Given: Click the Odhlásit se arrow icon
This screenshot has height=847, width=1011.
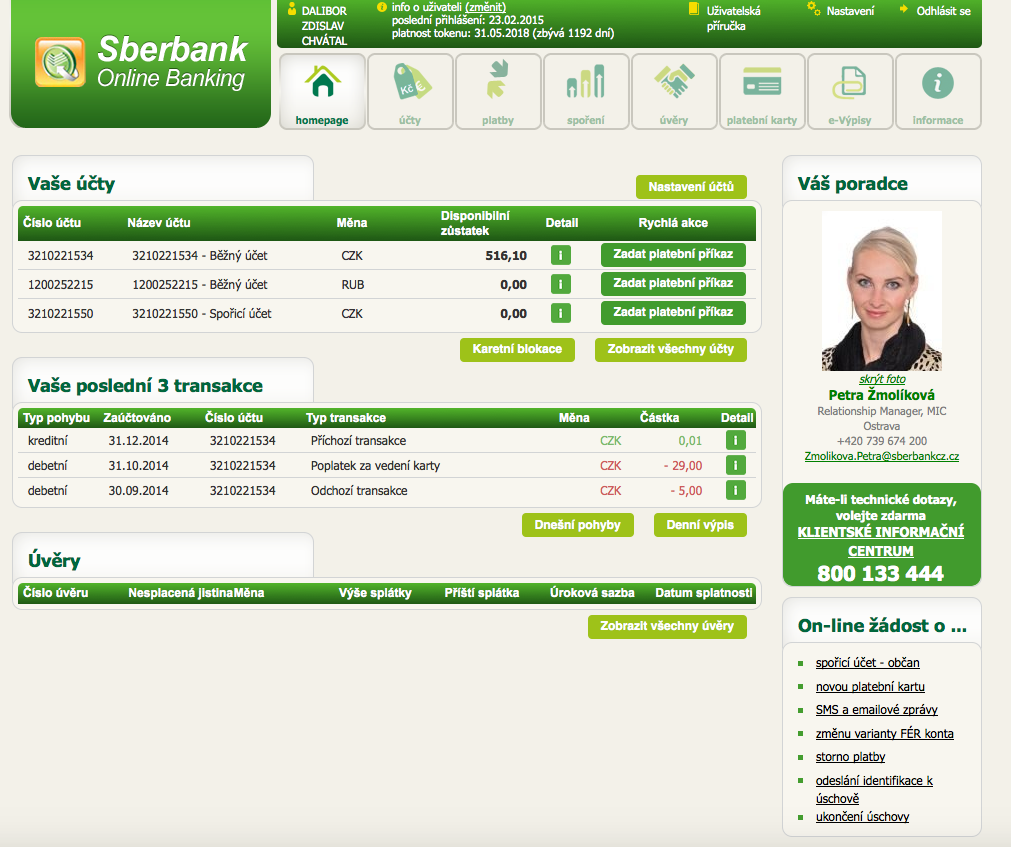Looking at the screenshot, I should pos(904,9).
